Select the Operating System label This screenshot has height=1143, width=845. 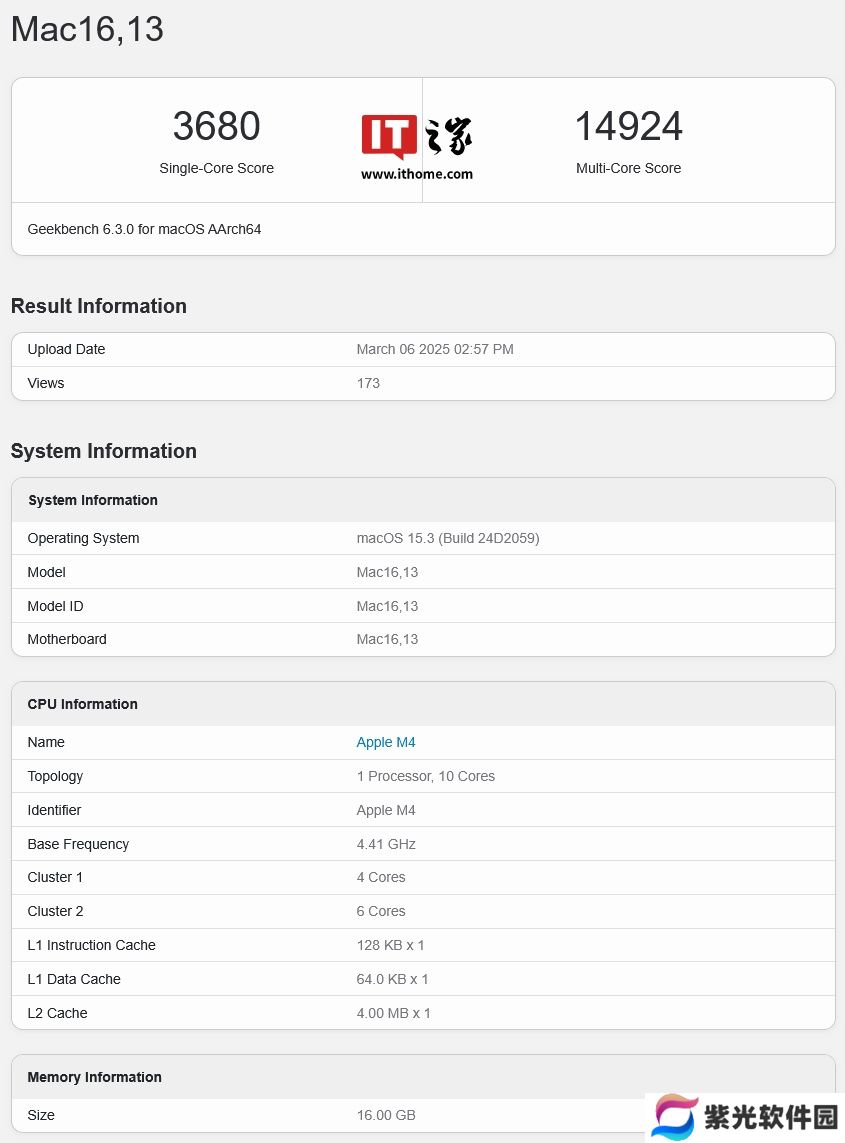coord(83,538)
